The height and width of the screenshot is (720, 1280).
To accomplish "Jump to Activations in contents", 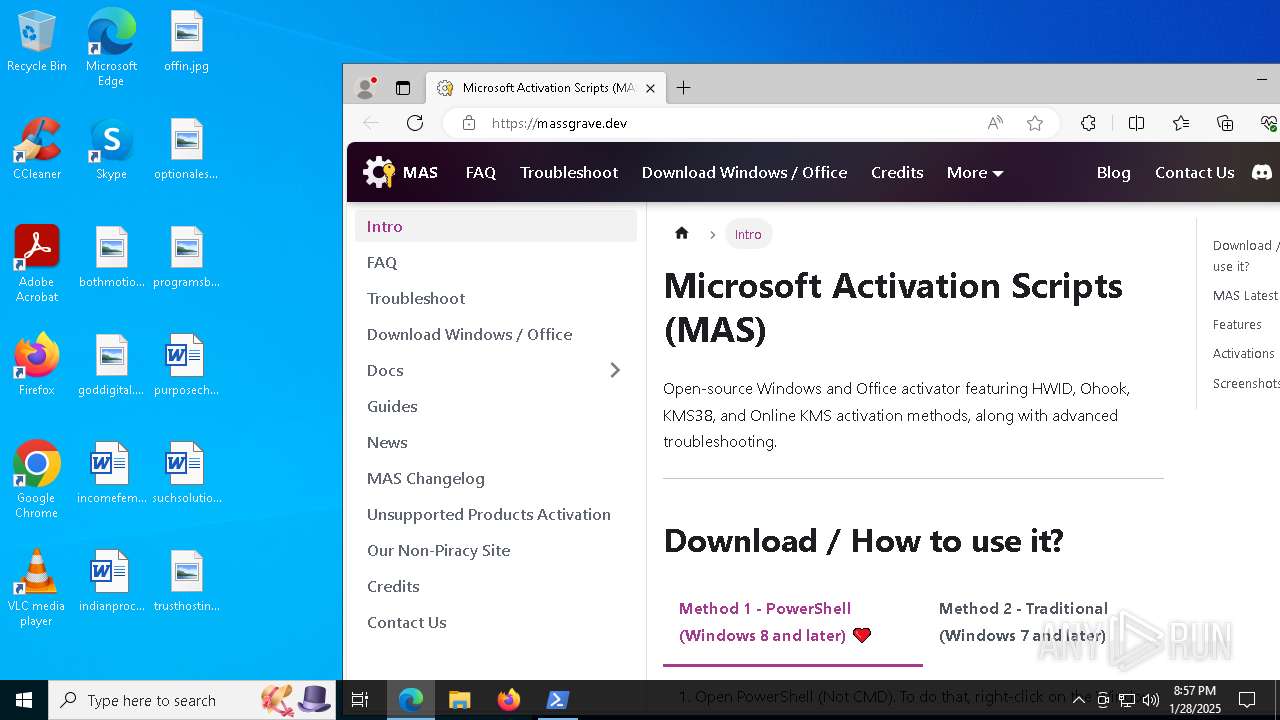I will (1243, 353).
